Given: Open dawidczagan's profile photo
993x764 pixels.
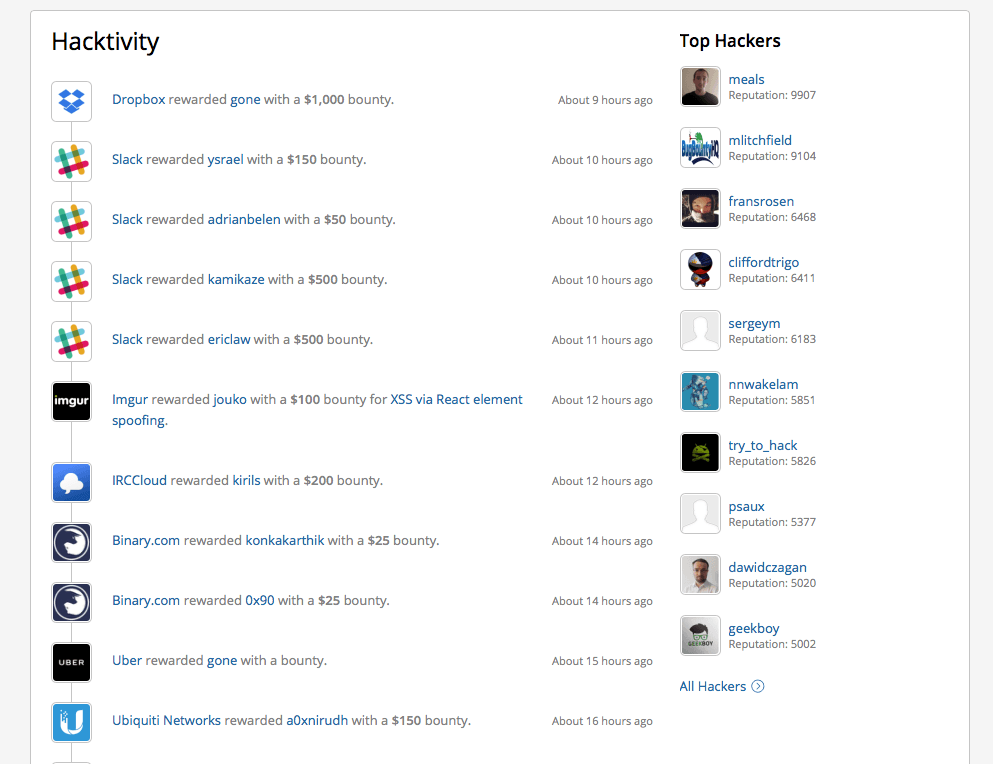Looking at the screenshot, I should coord(700,575).
